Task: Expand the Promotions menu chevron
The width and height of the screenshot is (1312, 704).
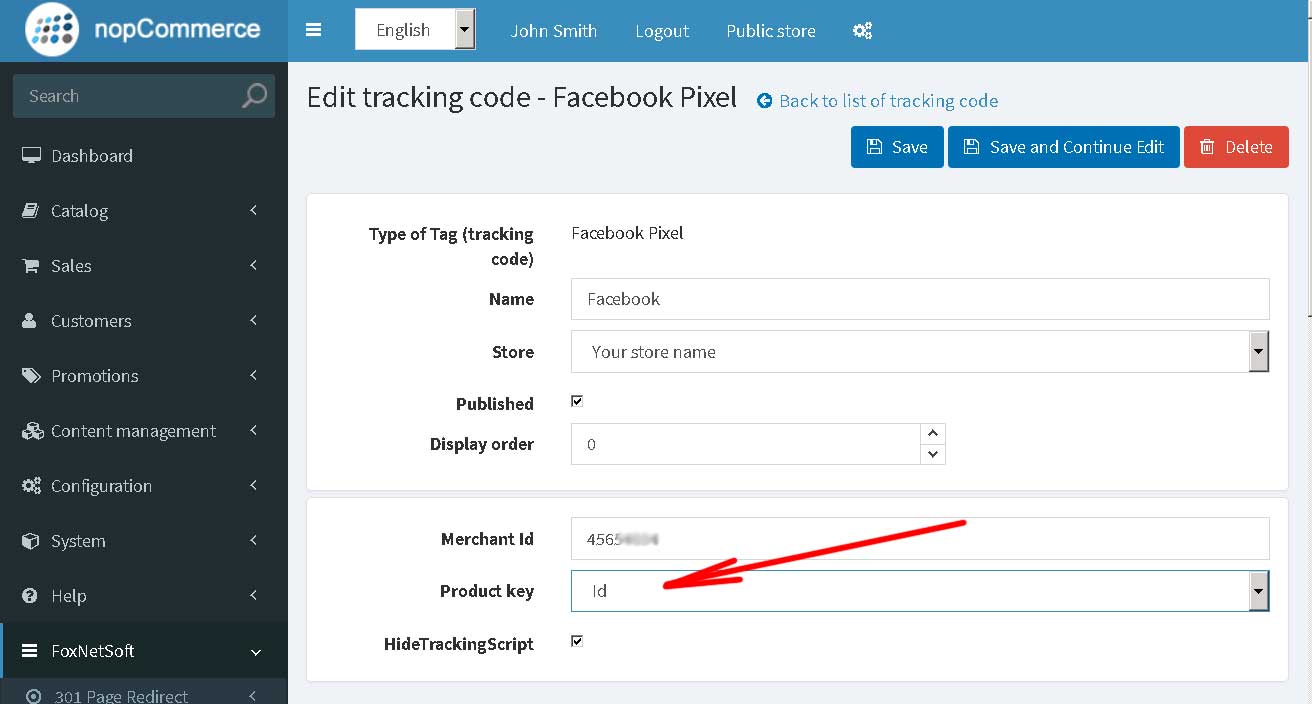Action: coord(254,375)
